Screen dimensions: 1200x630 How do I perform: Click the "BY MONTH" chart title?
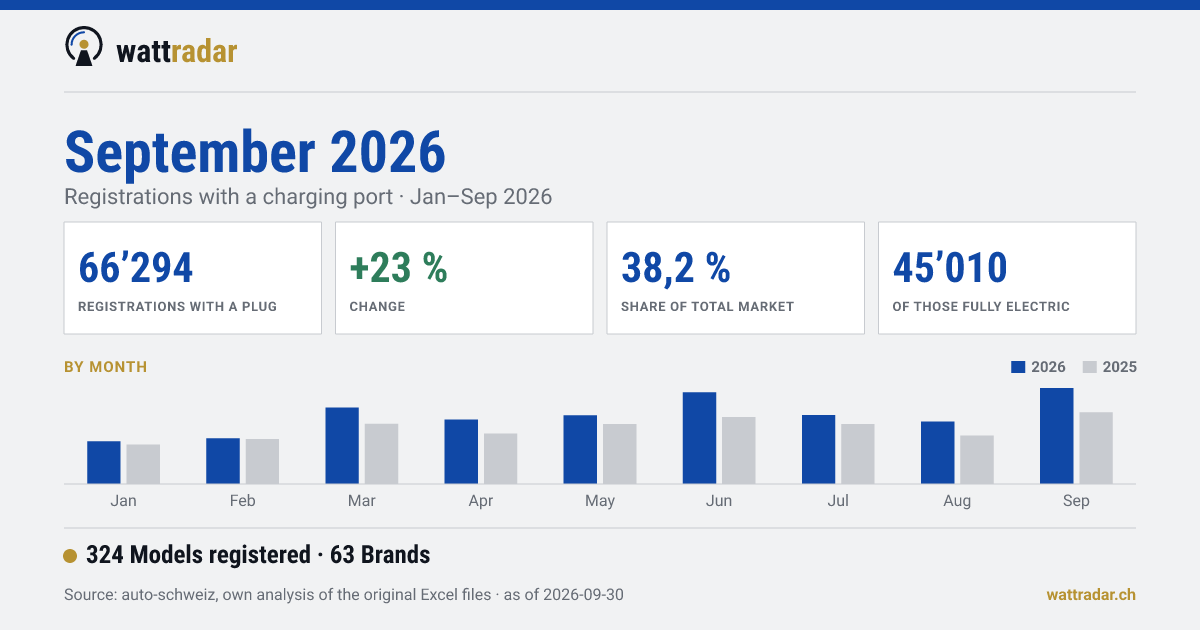point(105,367)
